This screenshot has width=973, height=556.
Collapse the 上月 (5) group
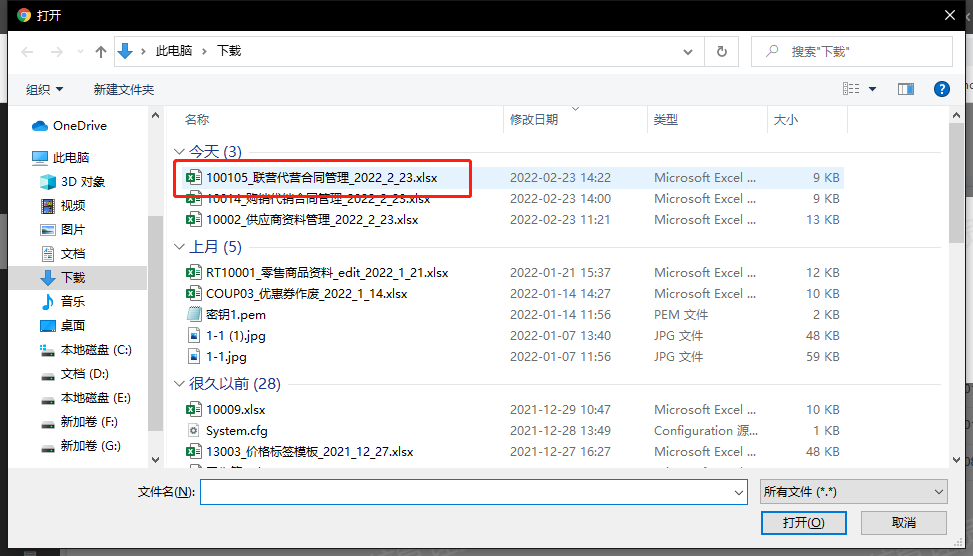tap(180, 247)
